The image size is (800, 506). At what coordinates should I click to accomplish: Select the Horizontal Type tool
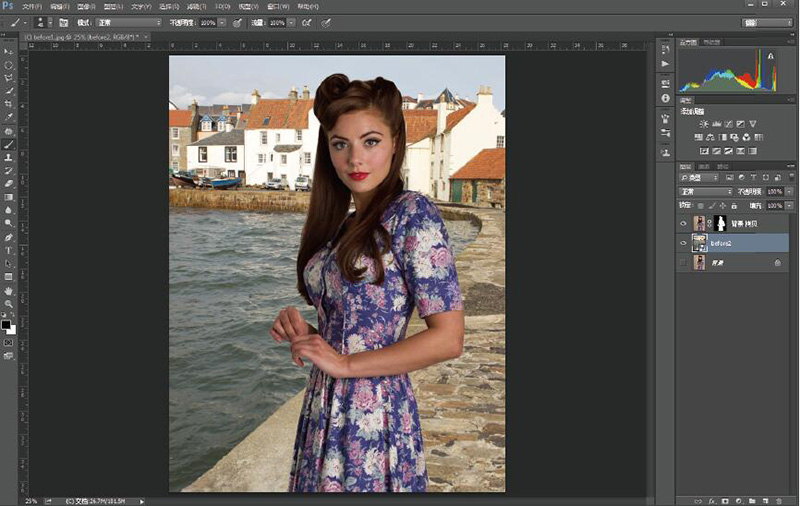tap(9, 250)
